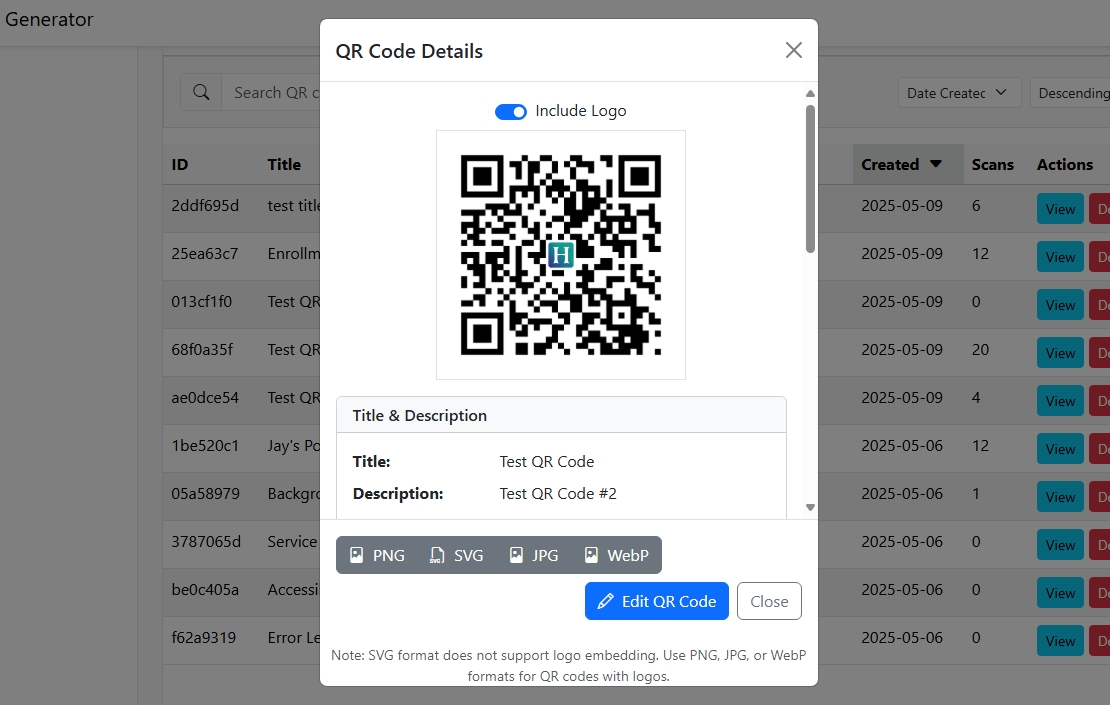View the QR code 2ddf695d row
Screen dimensions: 1110x705
point(1060,209)
